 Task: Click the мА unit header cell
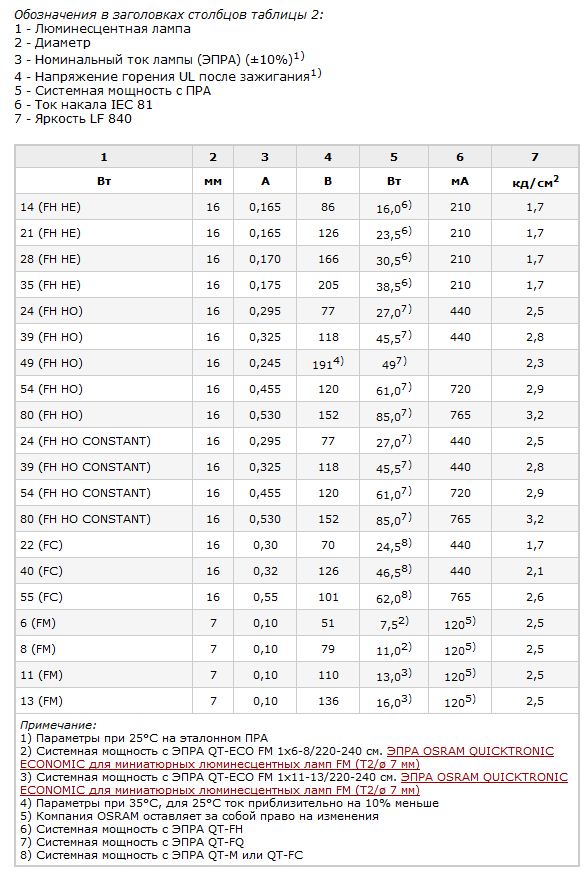460,182
